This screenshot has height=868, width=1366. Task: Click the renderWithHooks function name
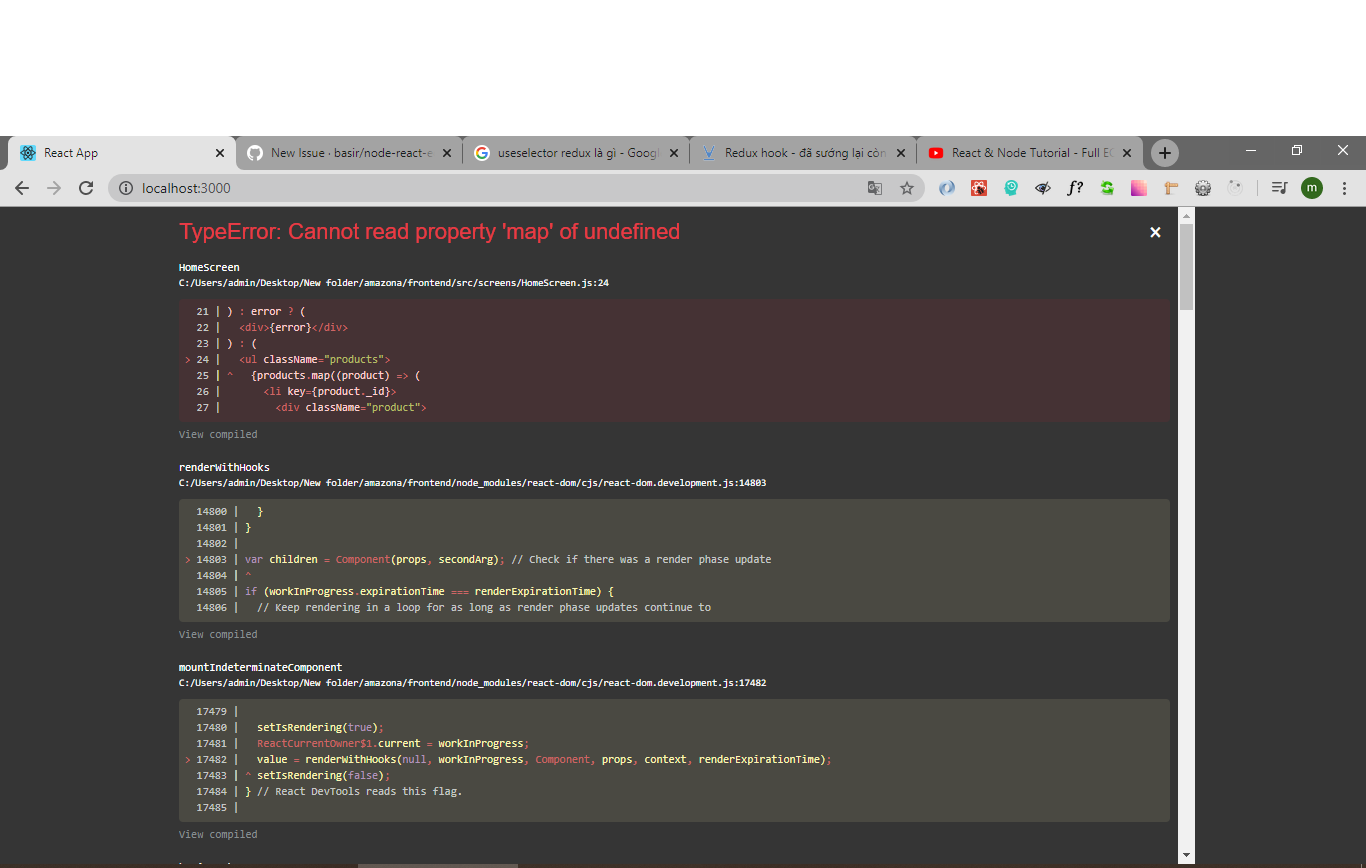click(224, 468)
